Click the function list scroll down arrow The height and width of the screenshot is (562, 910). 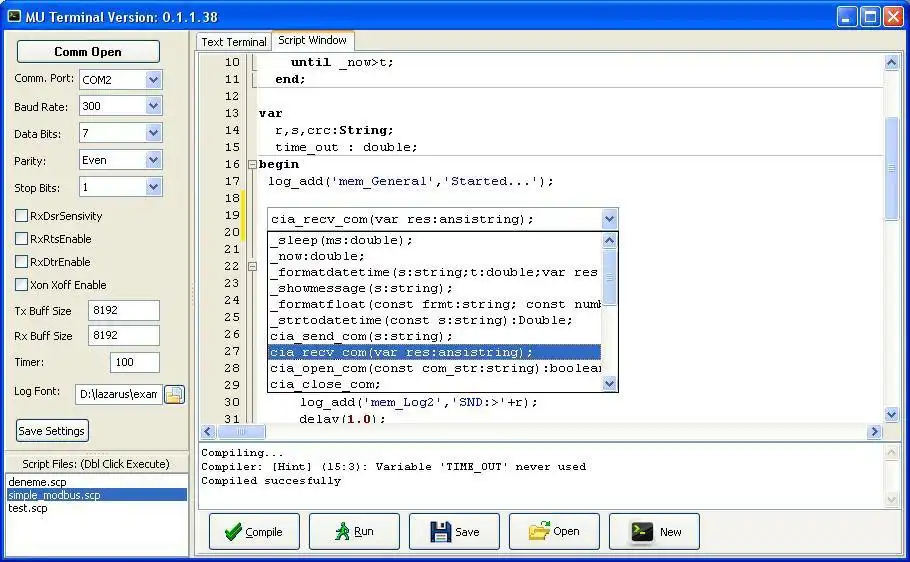[609, 384]
